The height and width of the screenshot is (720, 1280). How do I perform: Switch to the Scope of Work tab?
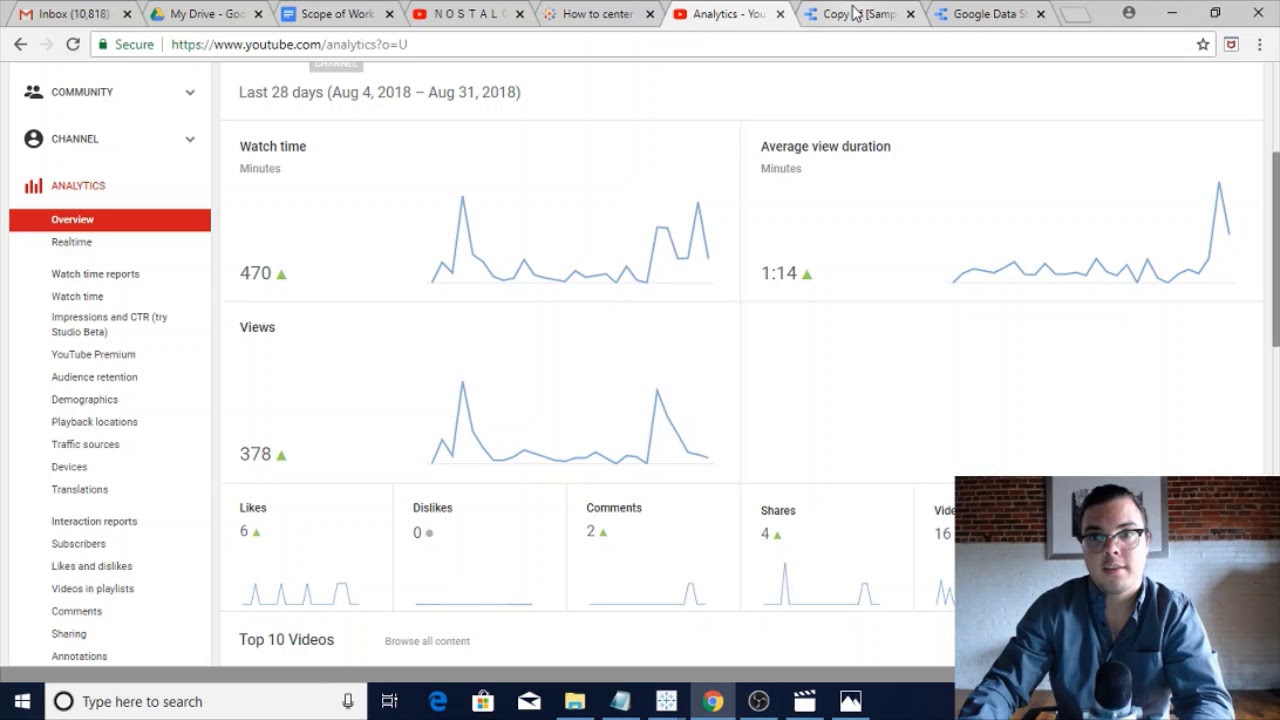tap(337, 14)
